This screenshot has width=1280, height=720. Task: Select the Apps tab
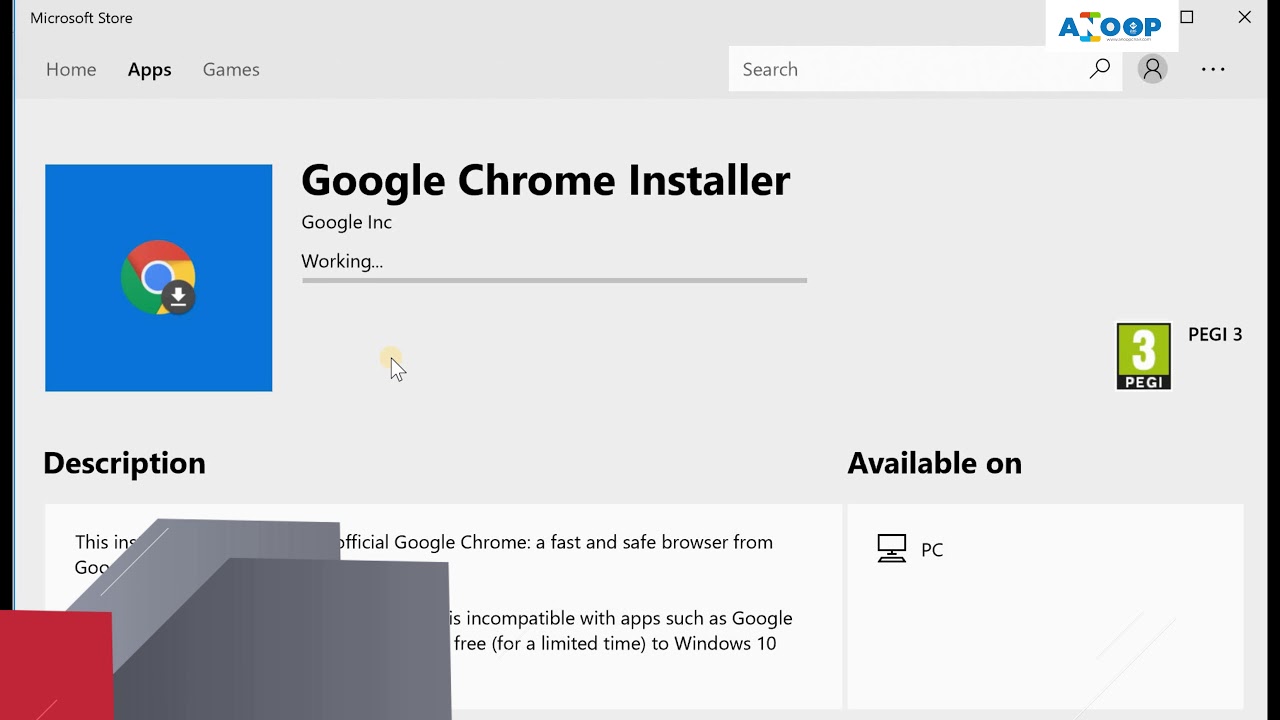150,70
